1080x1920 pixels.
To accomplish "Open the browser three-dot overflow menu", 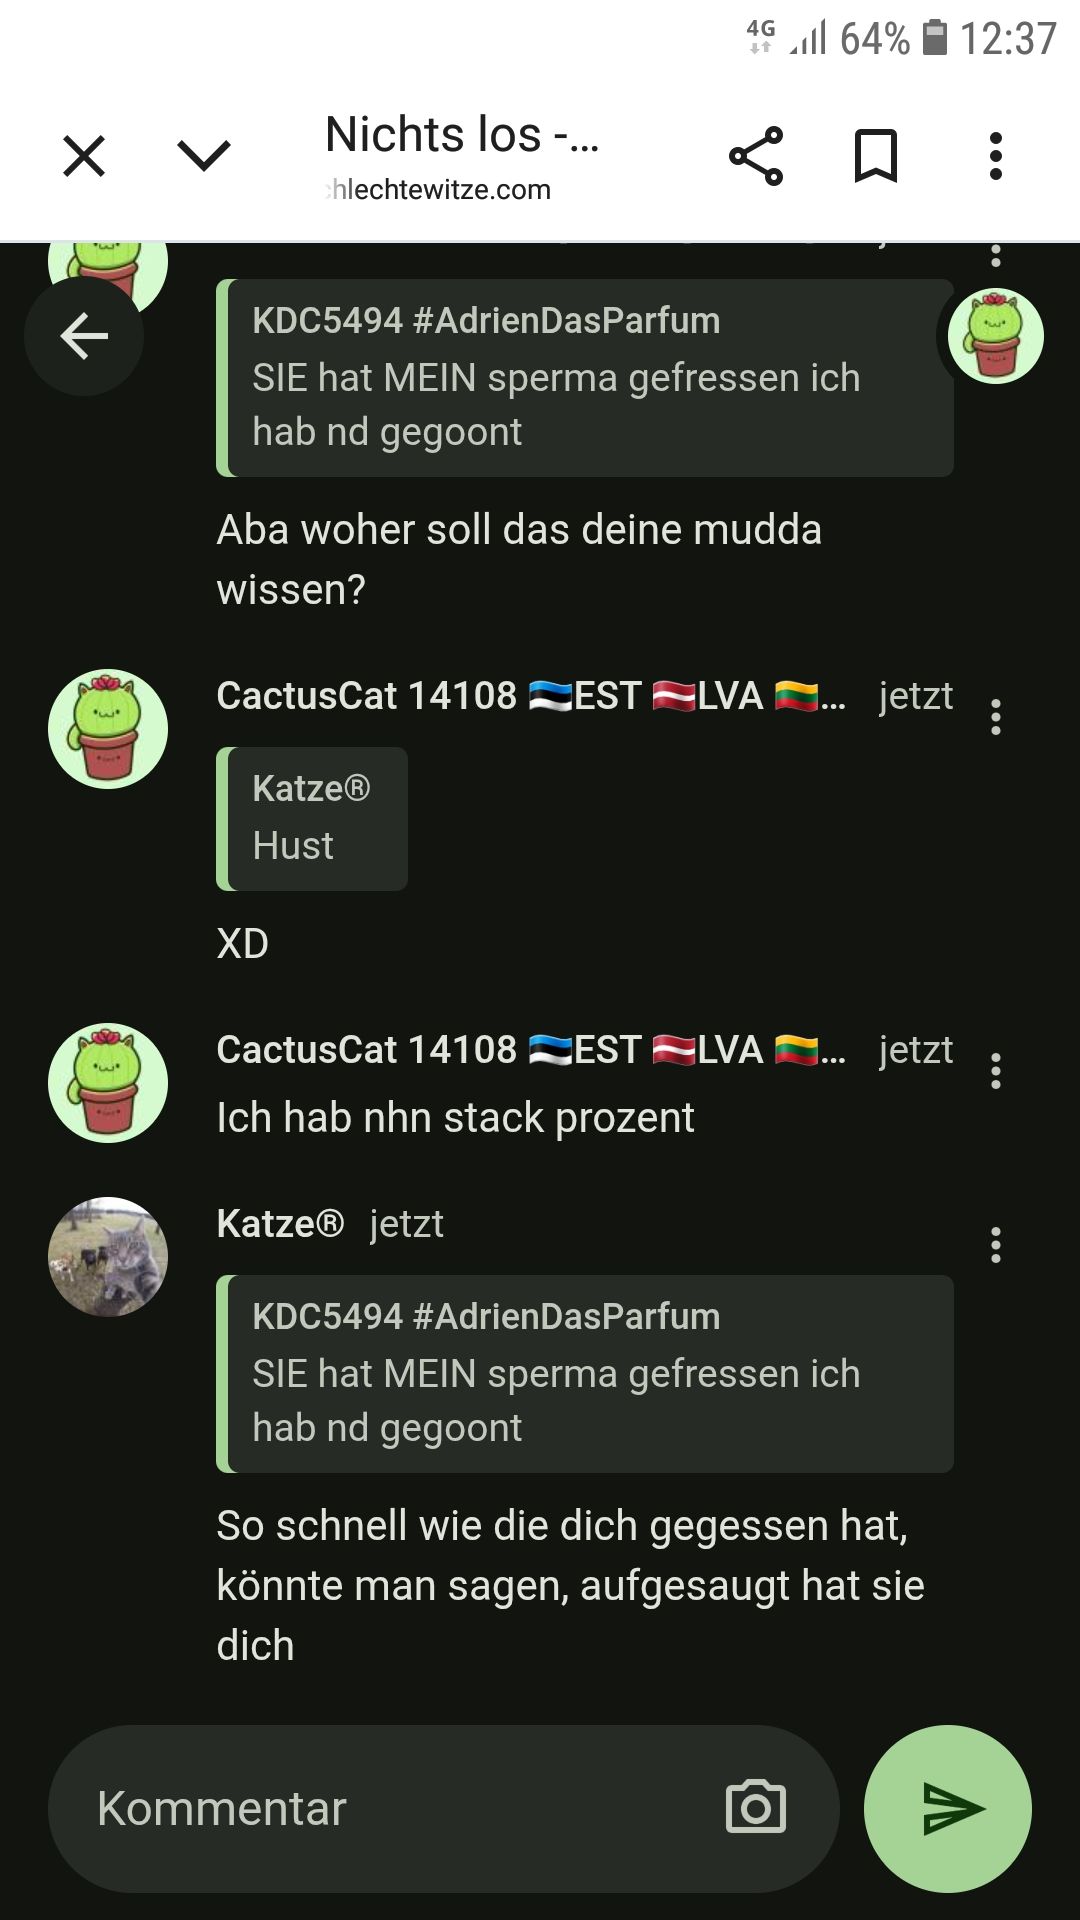I will coord(995,156).
